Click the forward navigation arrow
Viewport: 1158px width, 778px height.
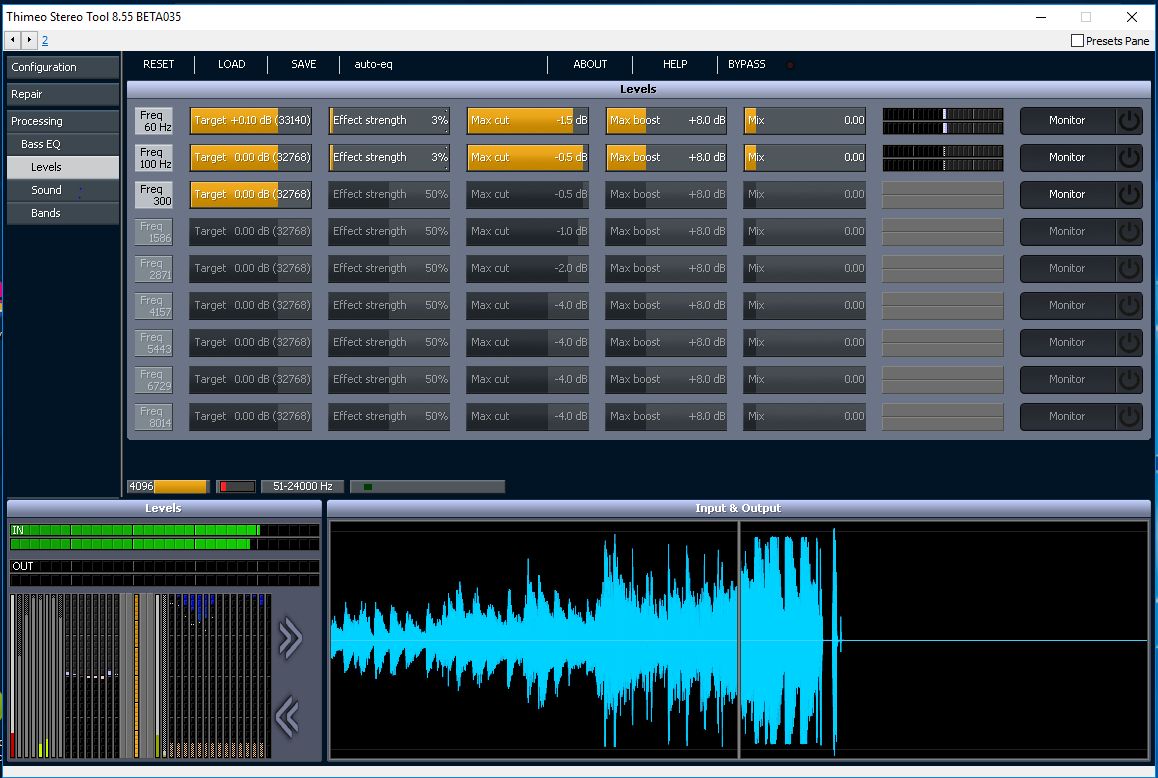click(x=29, y=40)
